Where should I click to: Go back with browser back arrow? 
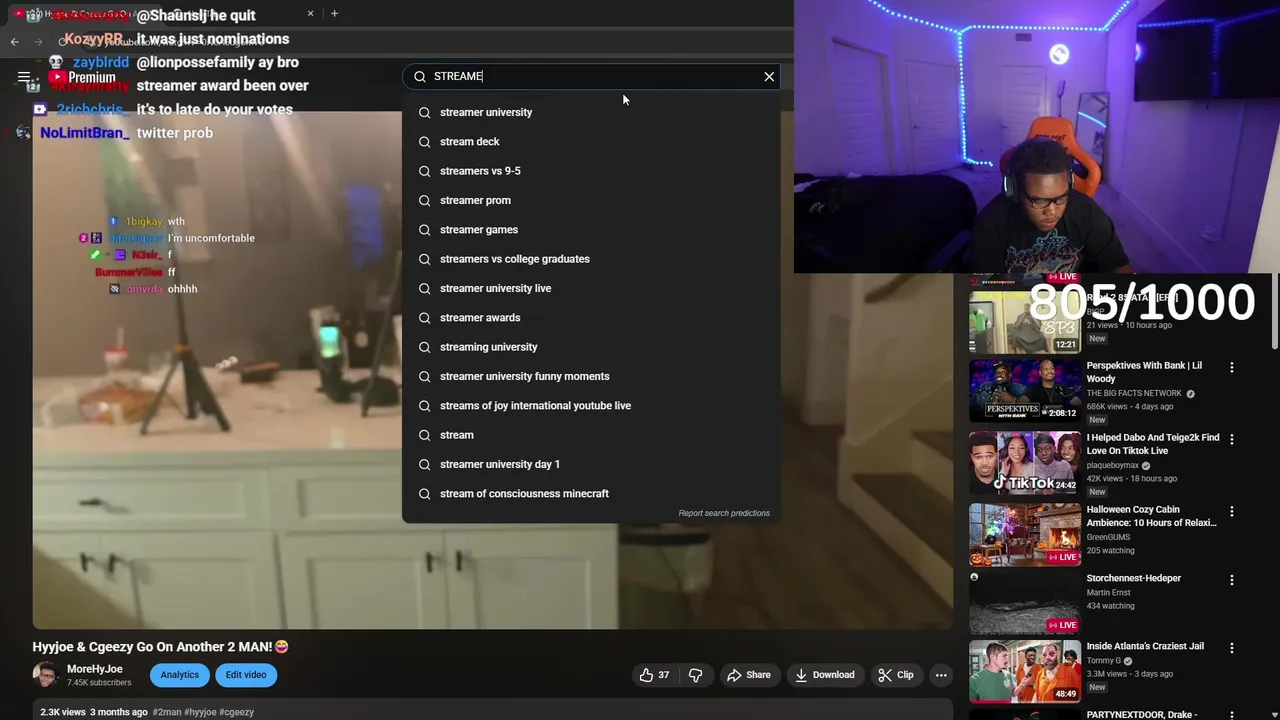click(14, 41)
